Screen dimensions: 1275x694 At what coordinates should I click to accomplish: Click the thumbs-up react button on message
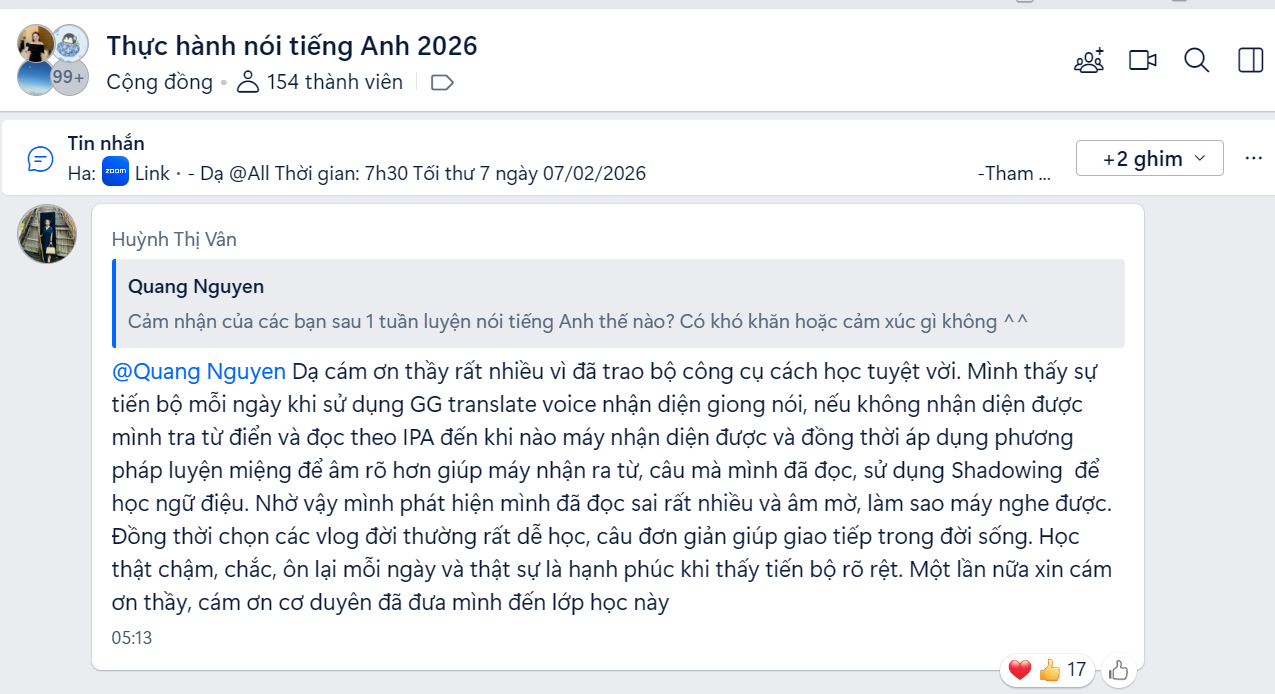[x=1119, y=671]
